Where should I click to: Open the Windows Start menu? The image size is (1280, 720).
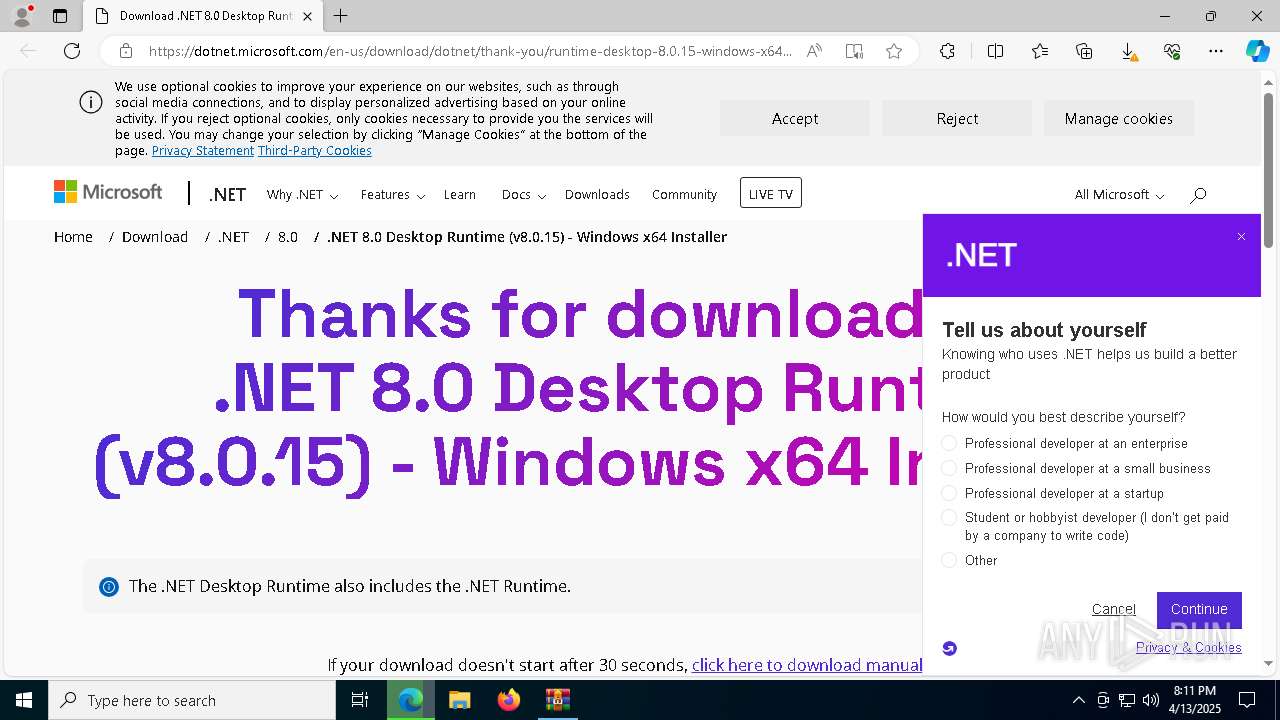24,700
